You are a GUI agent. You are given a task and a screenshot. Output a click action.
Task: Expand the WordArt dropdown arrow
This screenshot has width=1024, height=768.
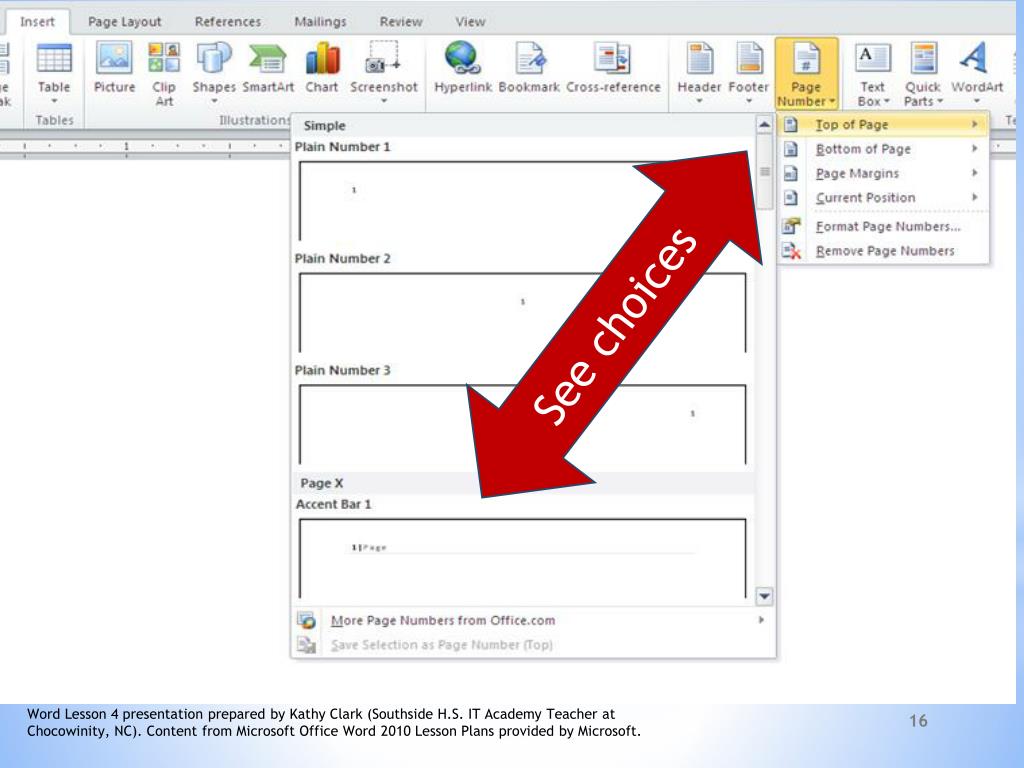coord(976,101)
